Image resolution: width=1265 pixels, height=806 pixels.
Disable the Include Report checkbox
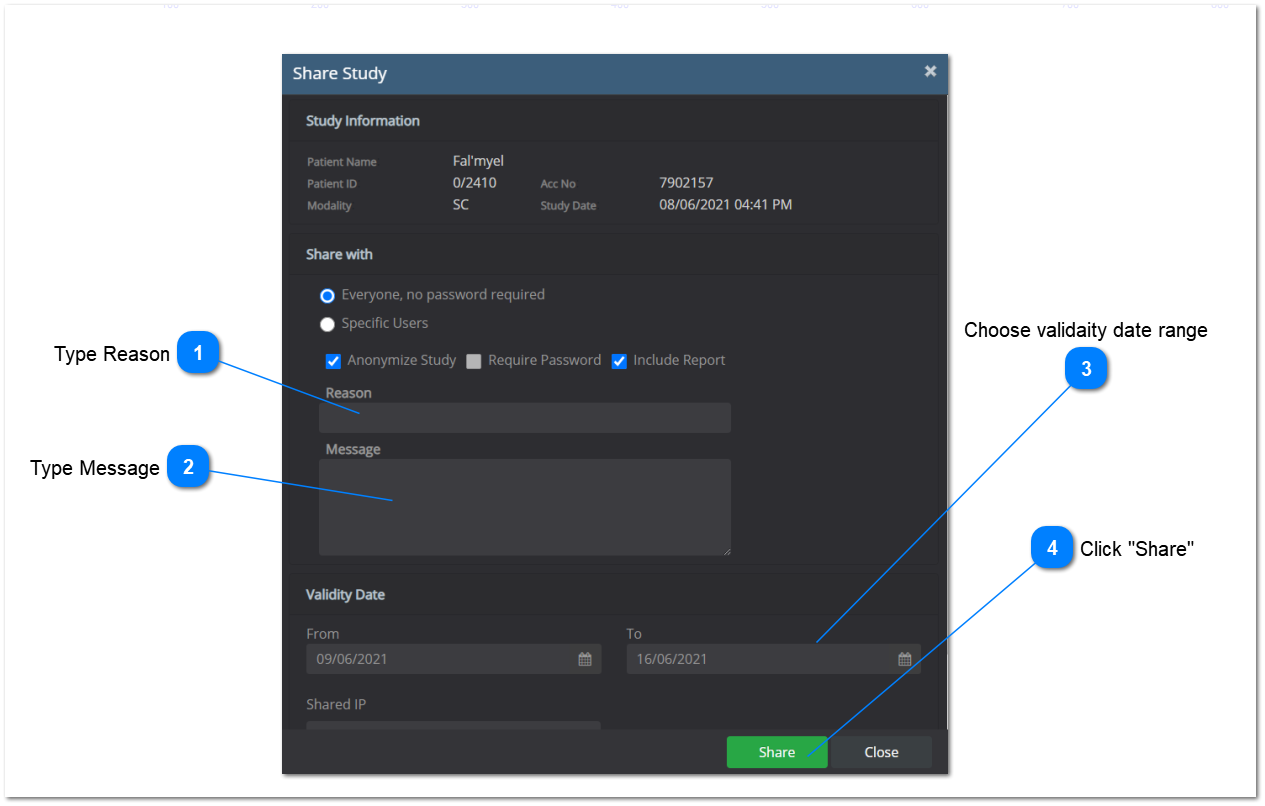coord(618,361)
